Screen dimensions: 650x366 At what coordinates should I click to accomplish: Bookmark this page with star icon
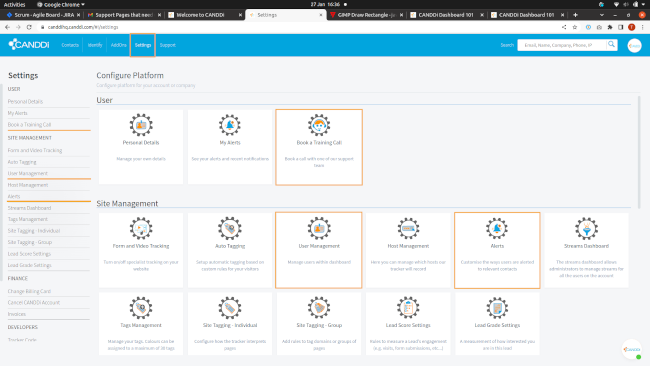pyautogui.click(x=575, y=27)
